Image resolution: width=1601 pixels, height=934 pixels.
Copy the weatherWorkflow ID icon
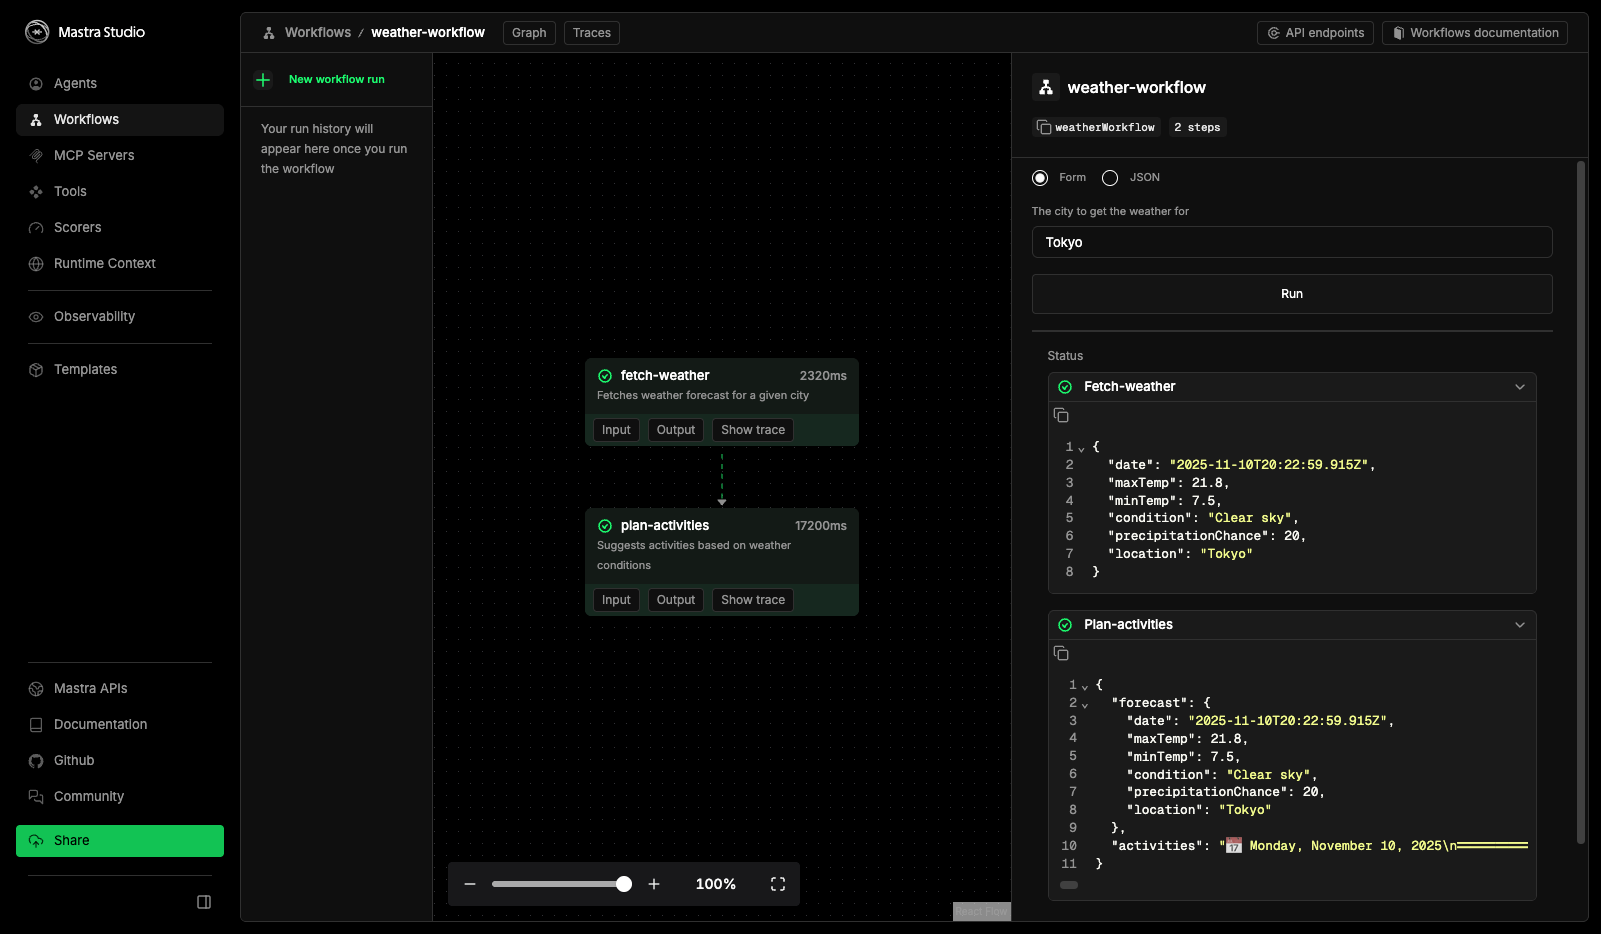pos(1044,127)
